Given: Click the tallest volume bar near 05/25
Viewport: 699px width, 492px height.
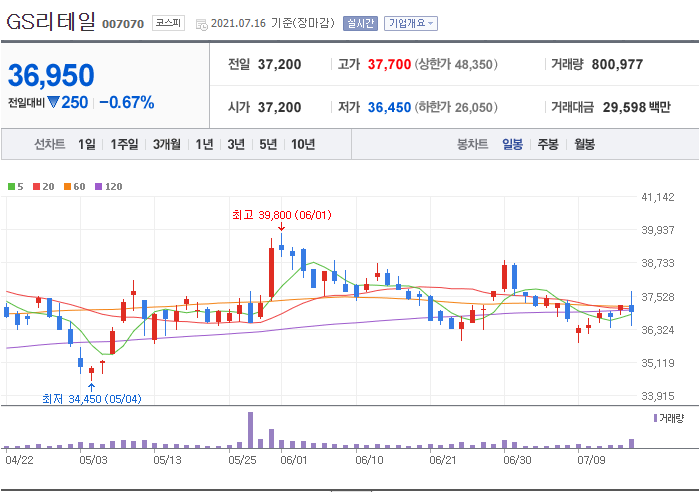Looking at the screenshot, I should click(251, 430).
